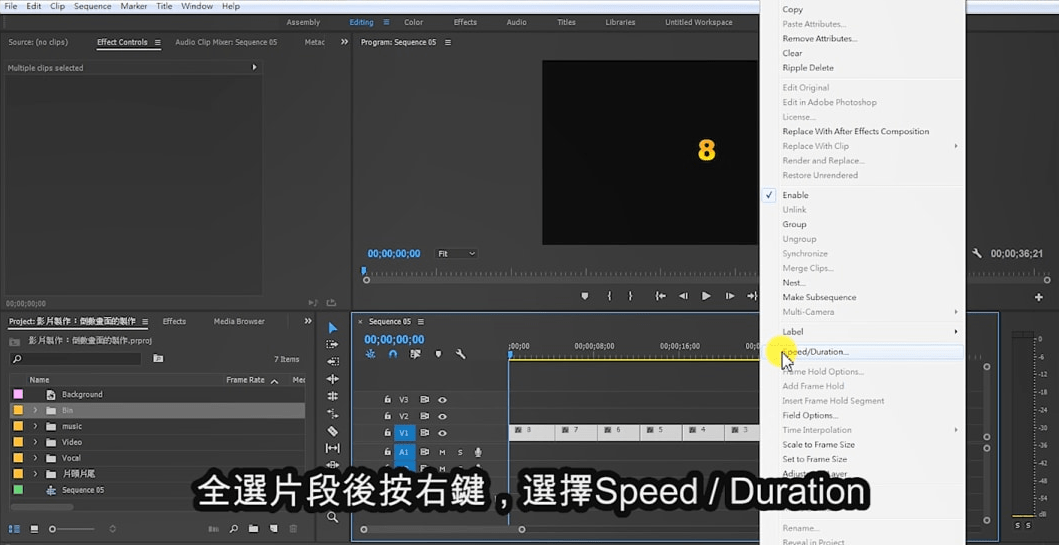Select the Razor tool
1059x545 pixels.
[x=332, y=431]
